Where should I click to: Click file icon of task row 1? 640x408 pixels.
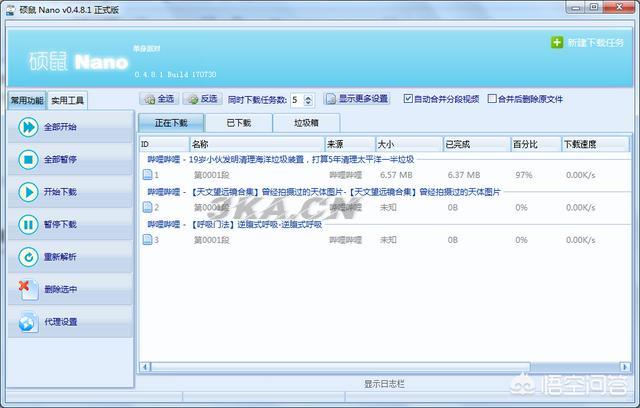[147, 175]
